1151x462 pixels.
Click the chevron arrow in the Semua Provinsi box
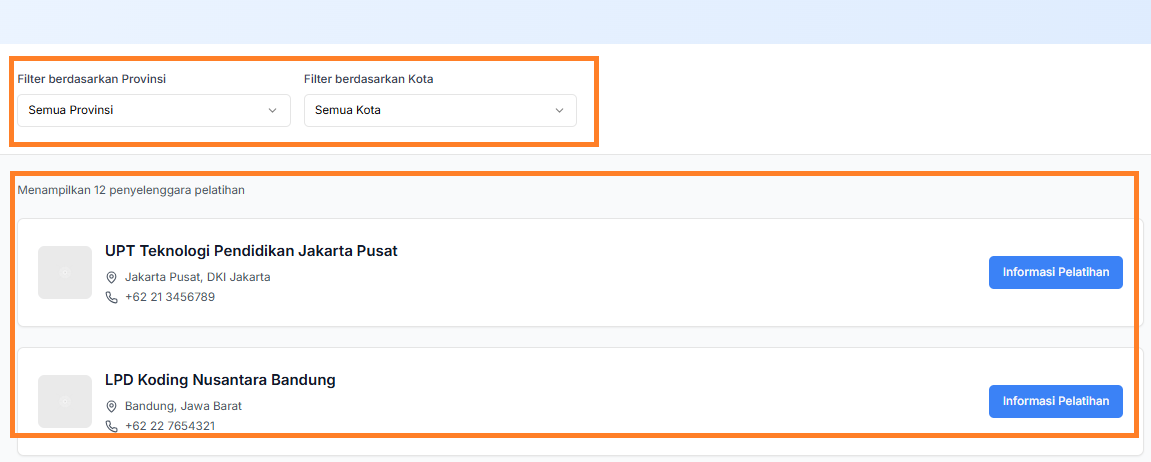point(272,111)
